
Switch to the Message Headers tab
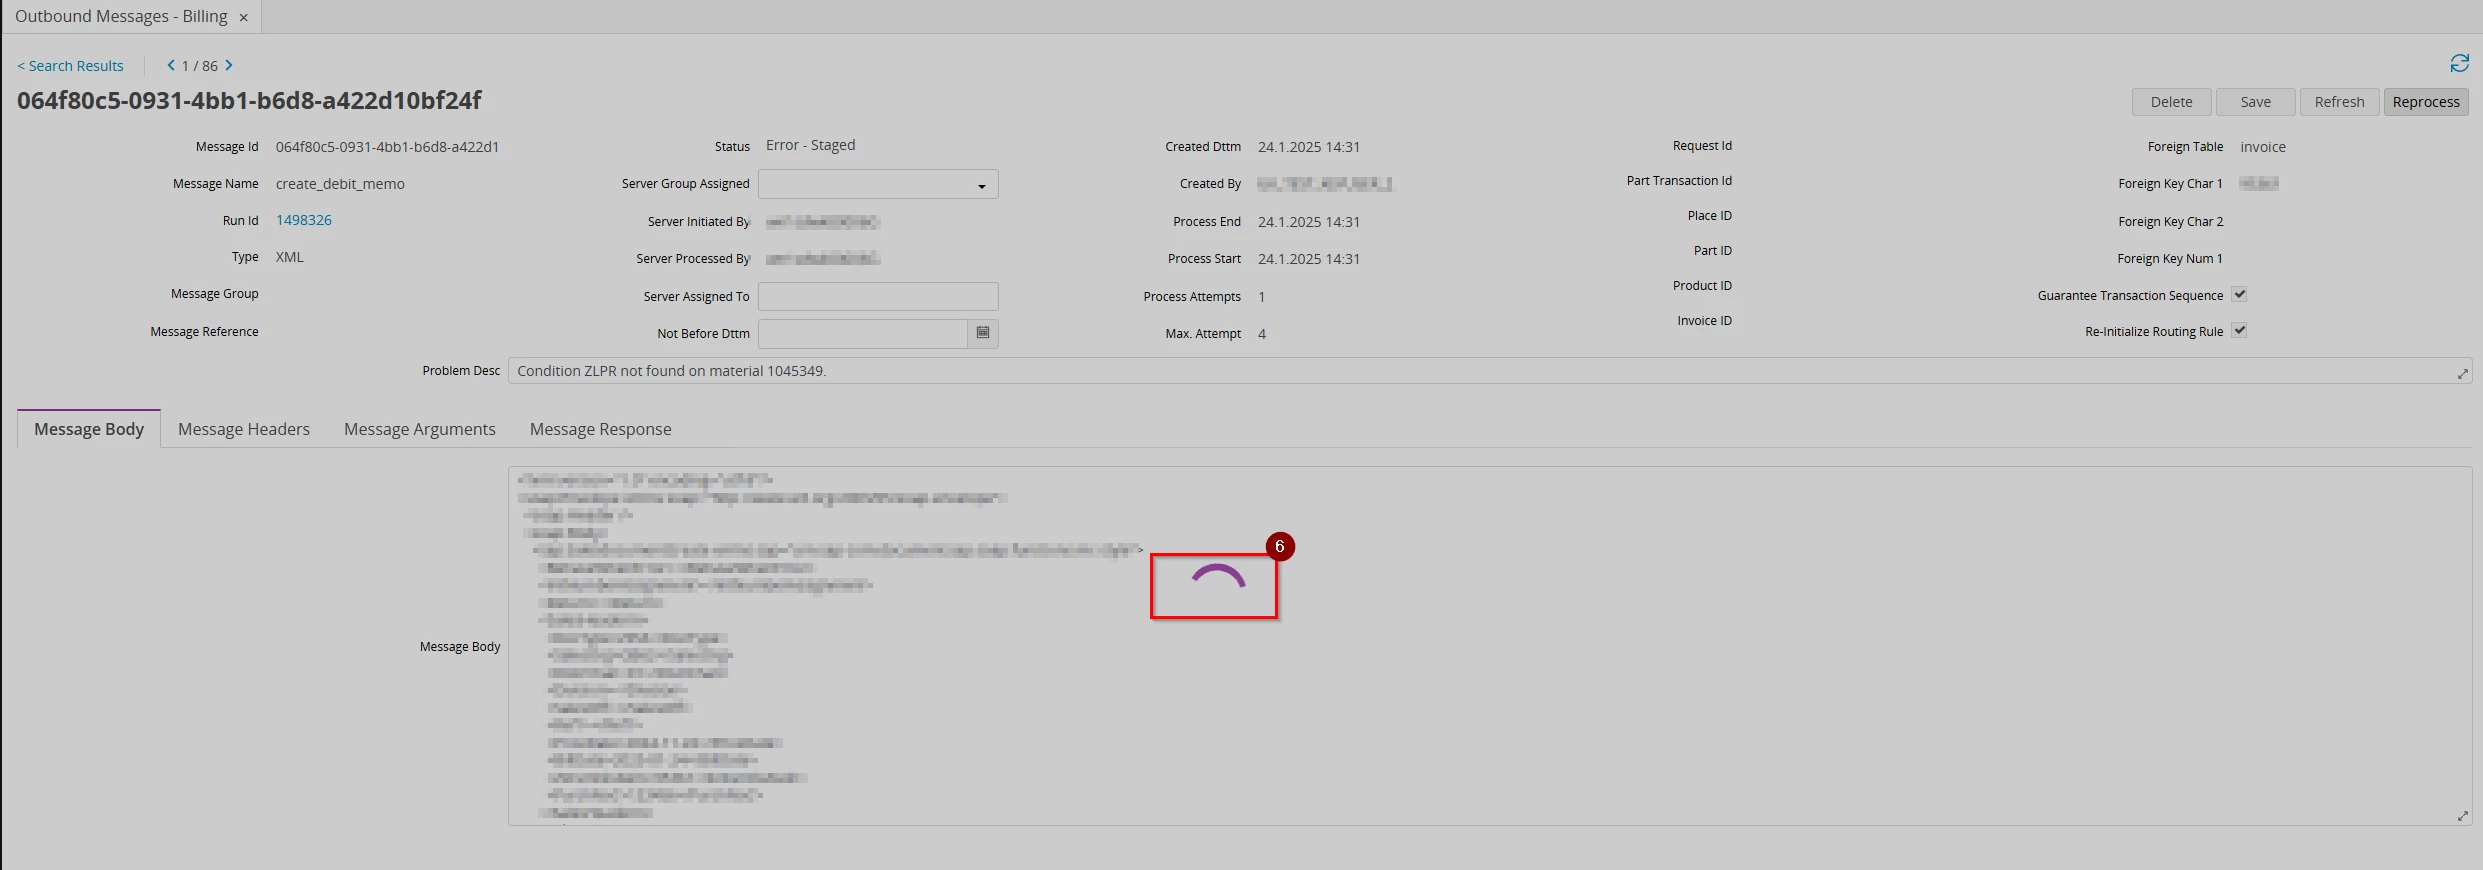pos(244,429)
